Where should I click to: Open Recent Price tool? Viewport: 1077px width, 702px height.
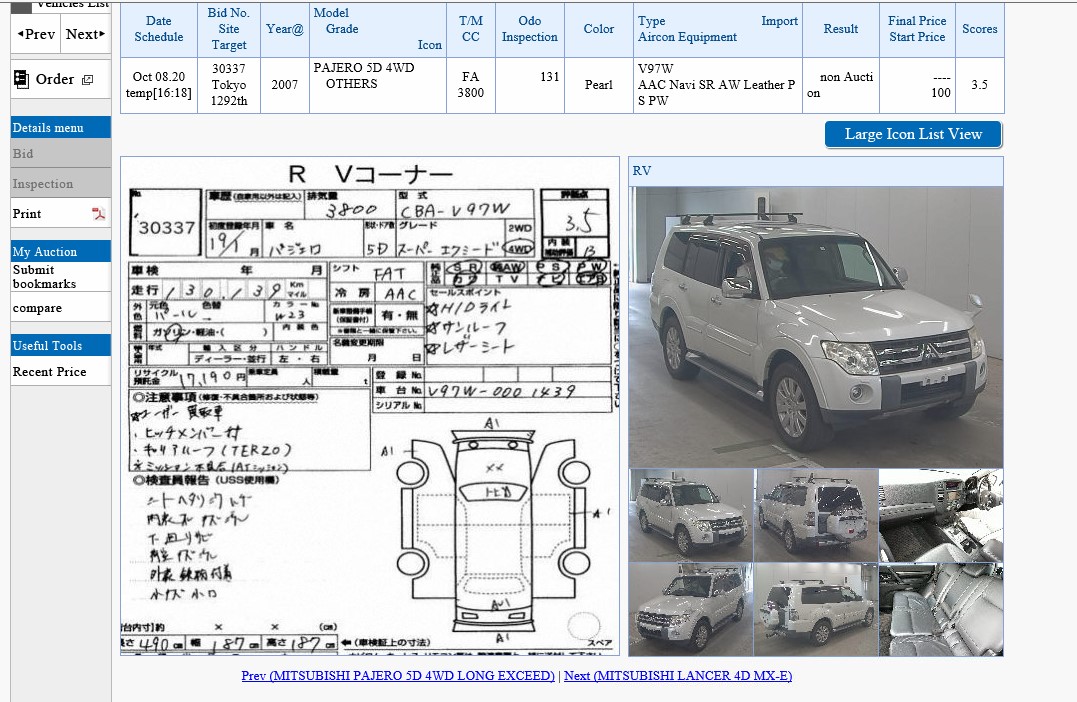pyautogui.click(x=60, y=372)
